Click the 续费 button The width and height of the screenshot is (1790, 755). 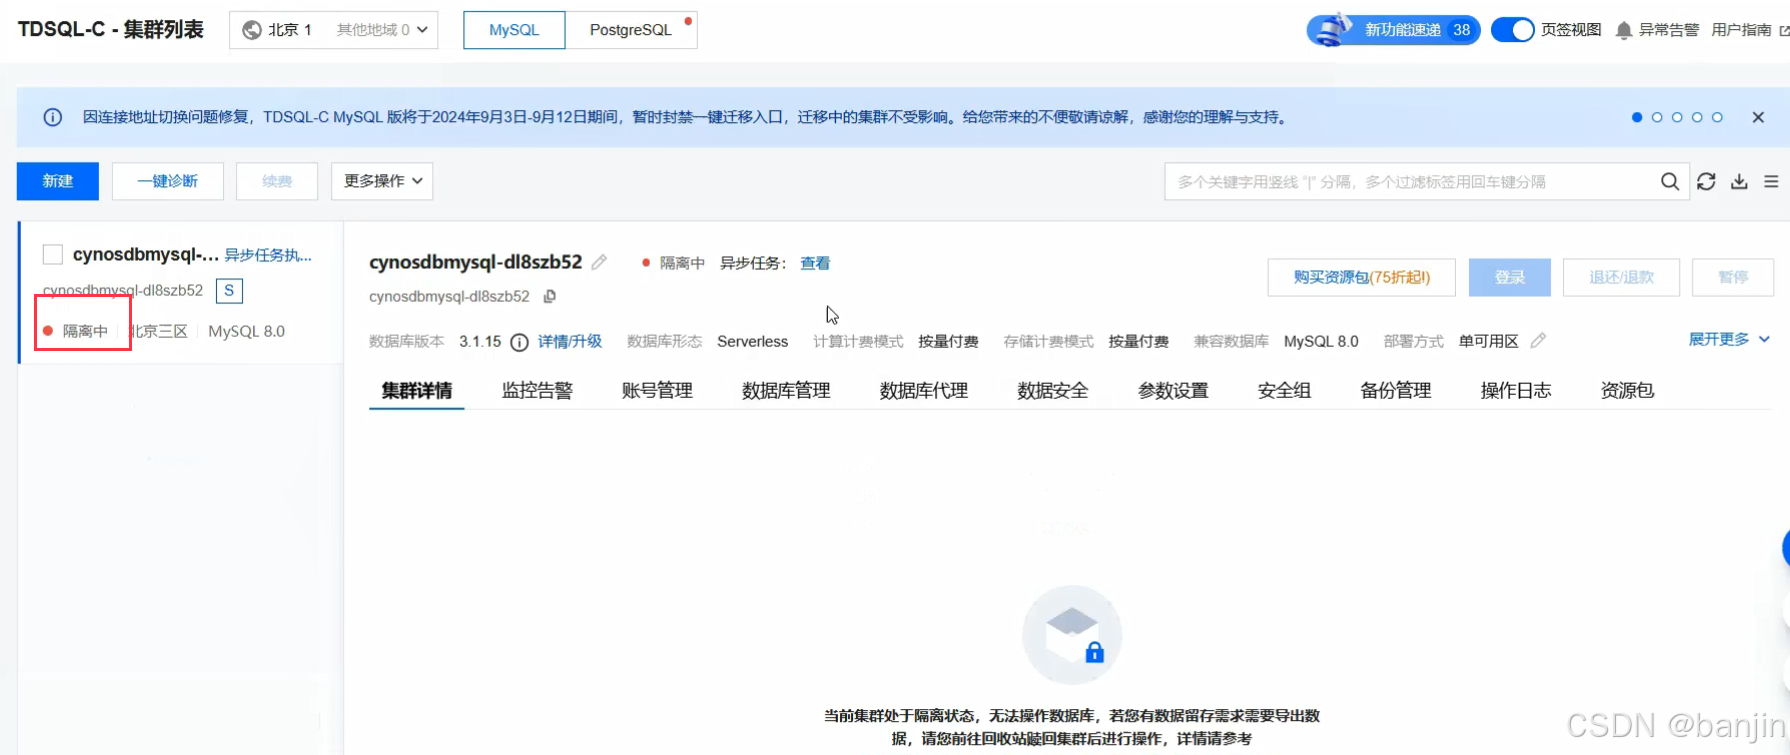[x=277, y=181]
